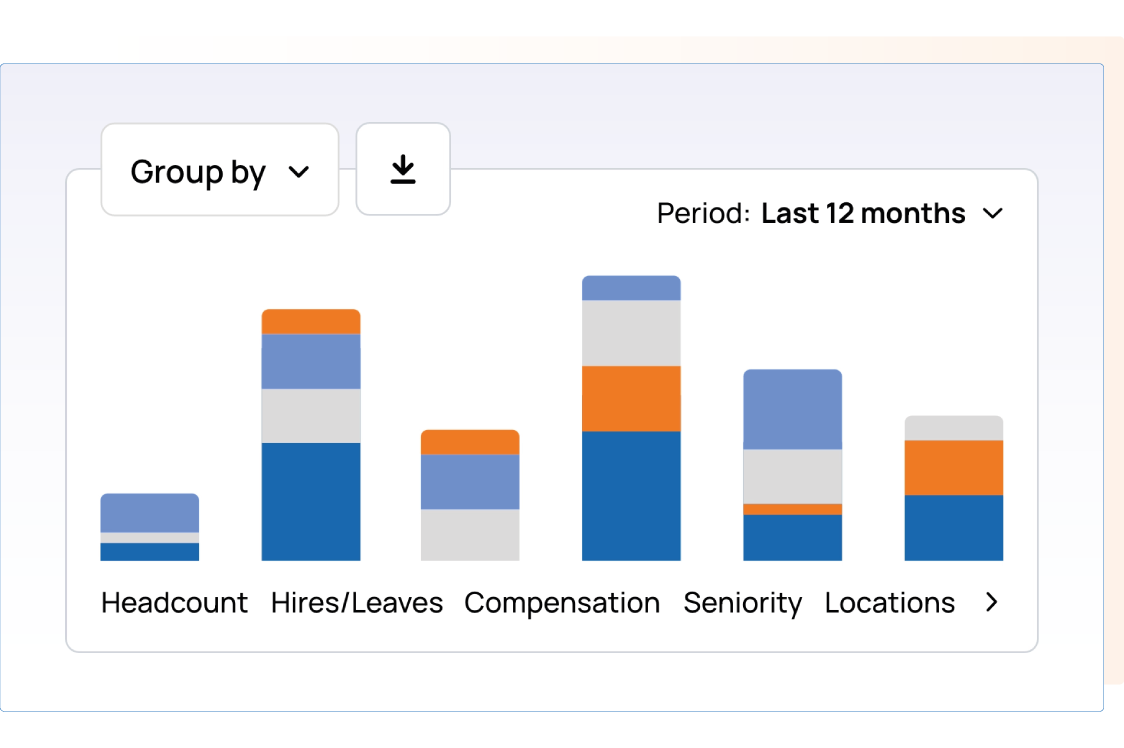Screen dimensions: 1124x748
Task: Go to the Seniority tab
Action: pos(743,603)
